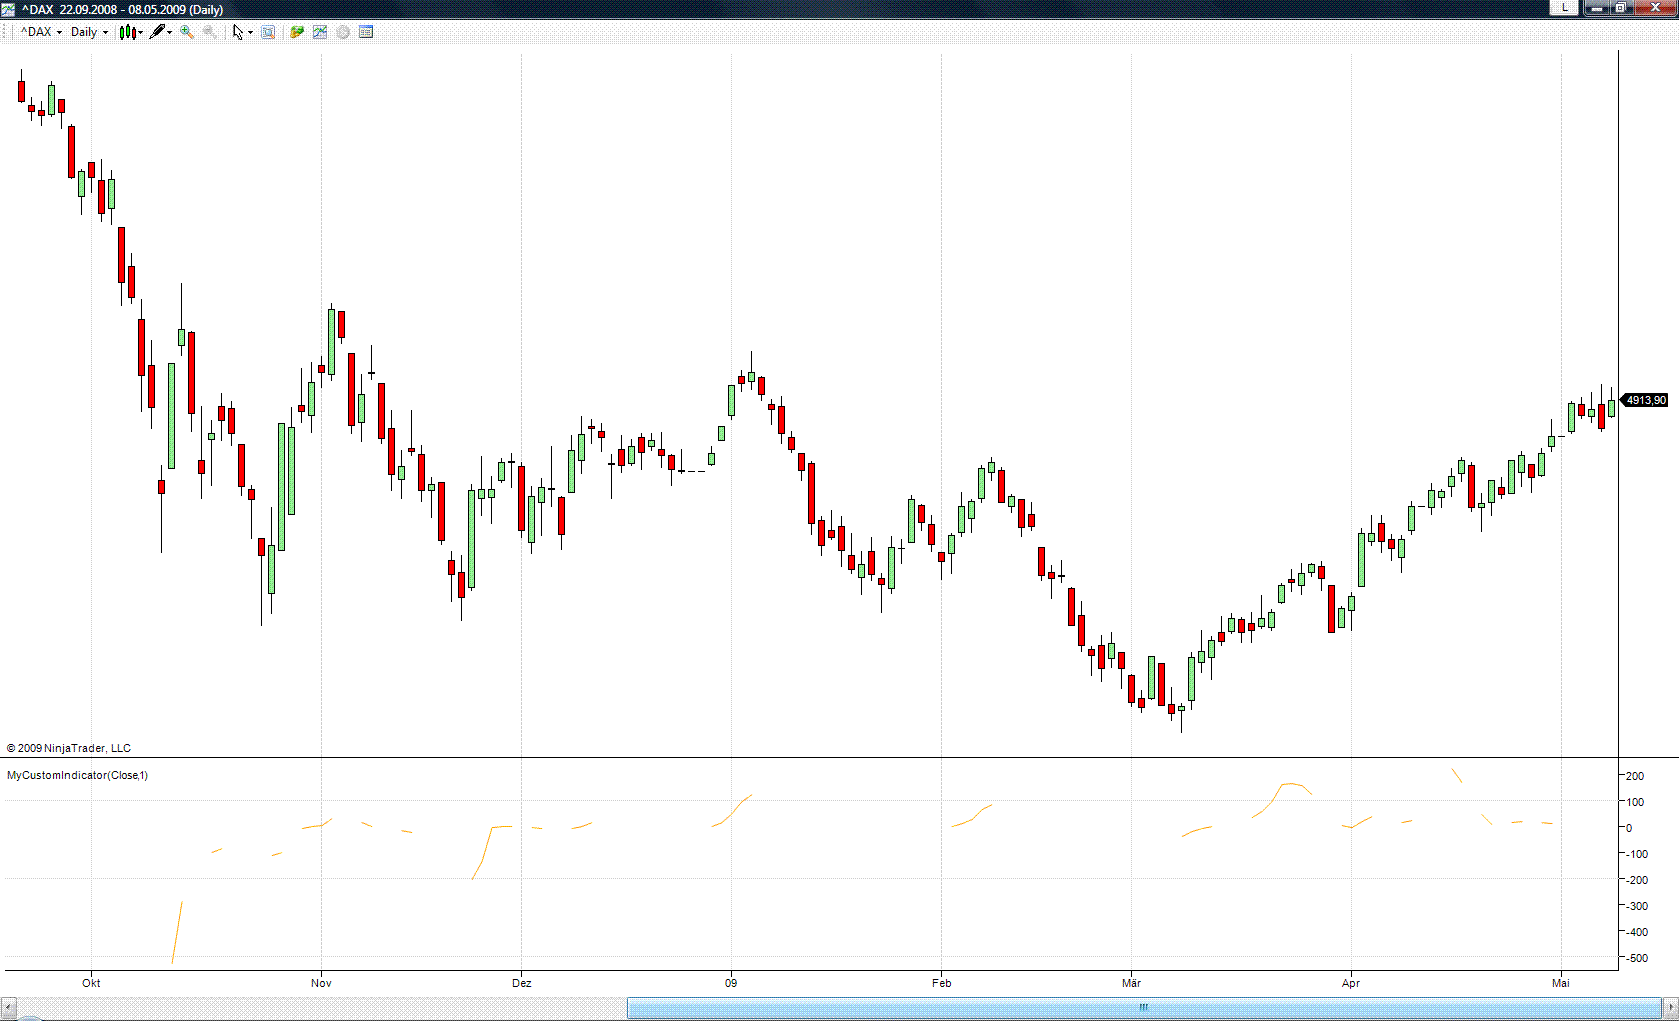Click the grey Strategies icon

point(343,32)
